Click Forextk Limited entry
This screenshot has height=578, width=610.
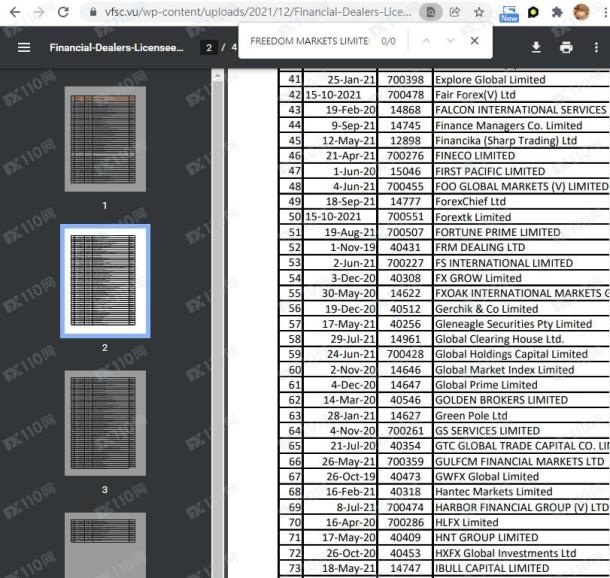point(473,217)
